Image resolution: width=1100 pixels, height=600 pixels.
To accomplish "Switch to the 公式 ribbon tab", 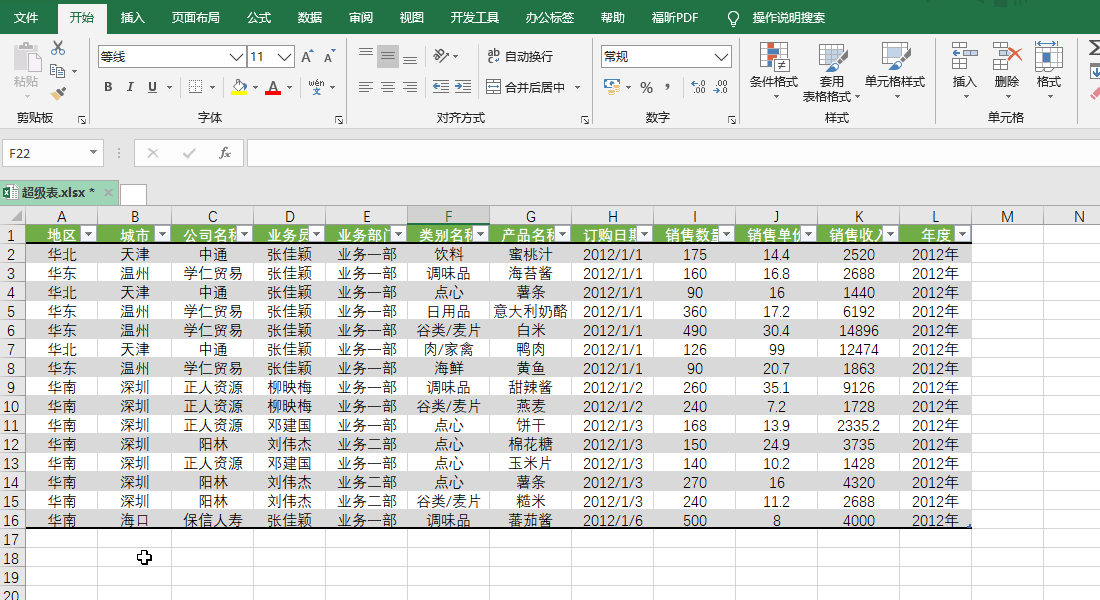I will pyautogui.click(x=258, y=16).
